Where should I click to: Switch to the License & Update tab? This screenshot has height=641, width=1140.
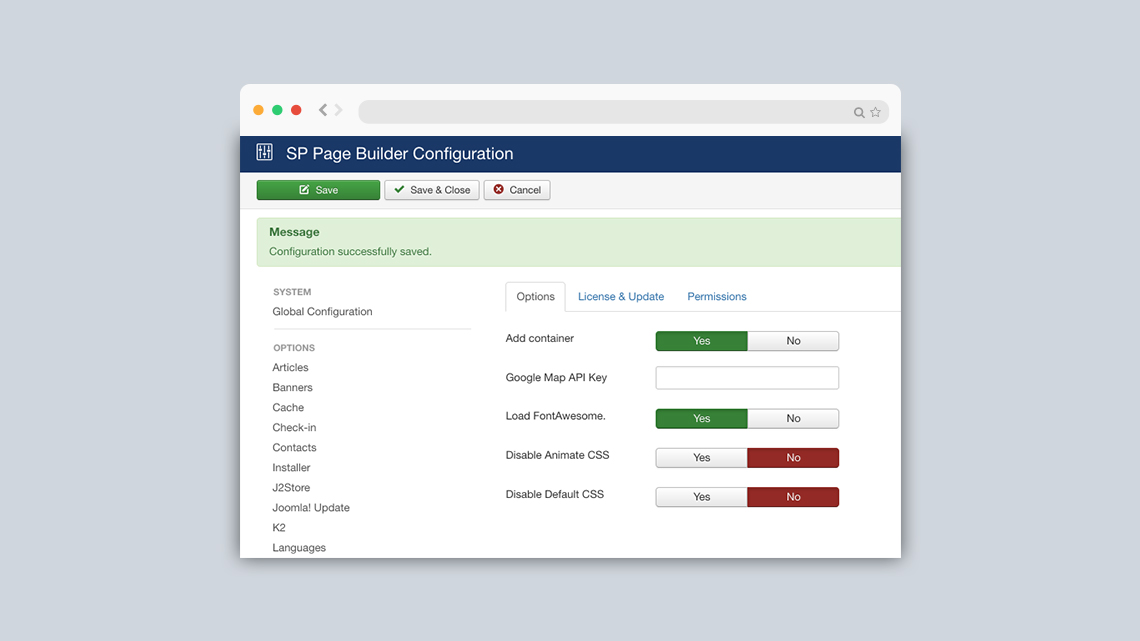621,297
